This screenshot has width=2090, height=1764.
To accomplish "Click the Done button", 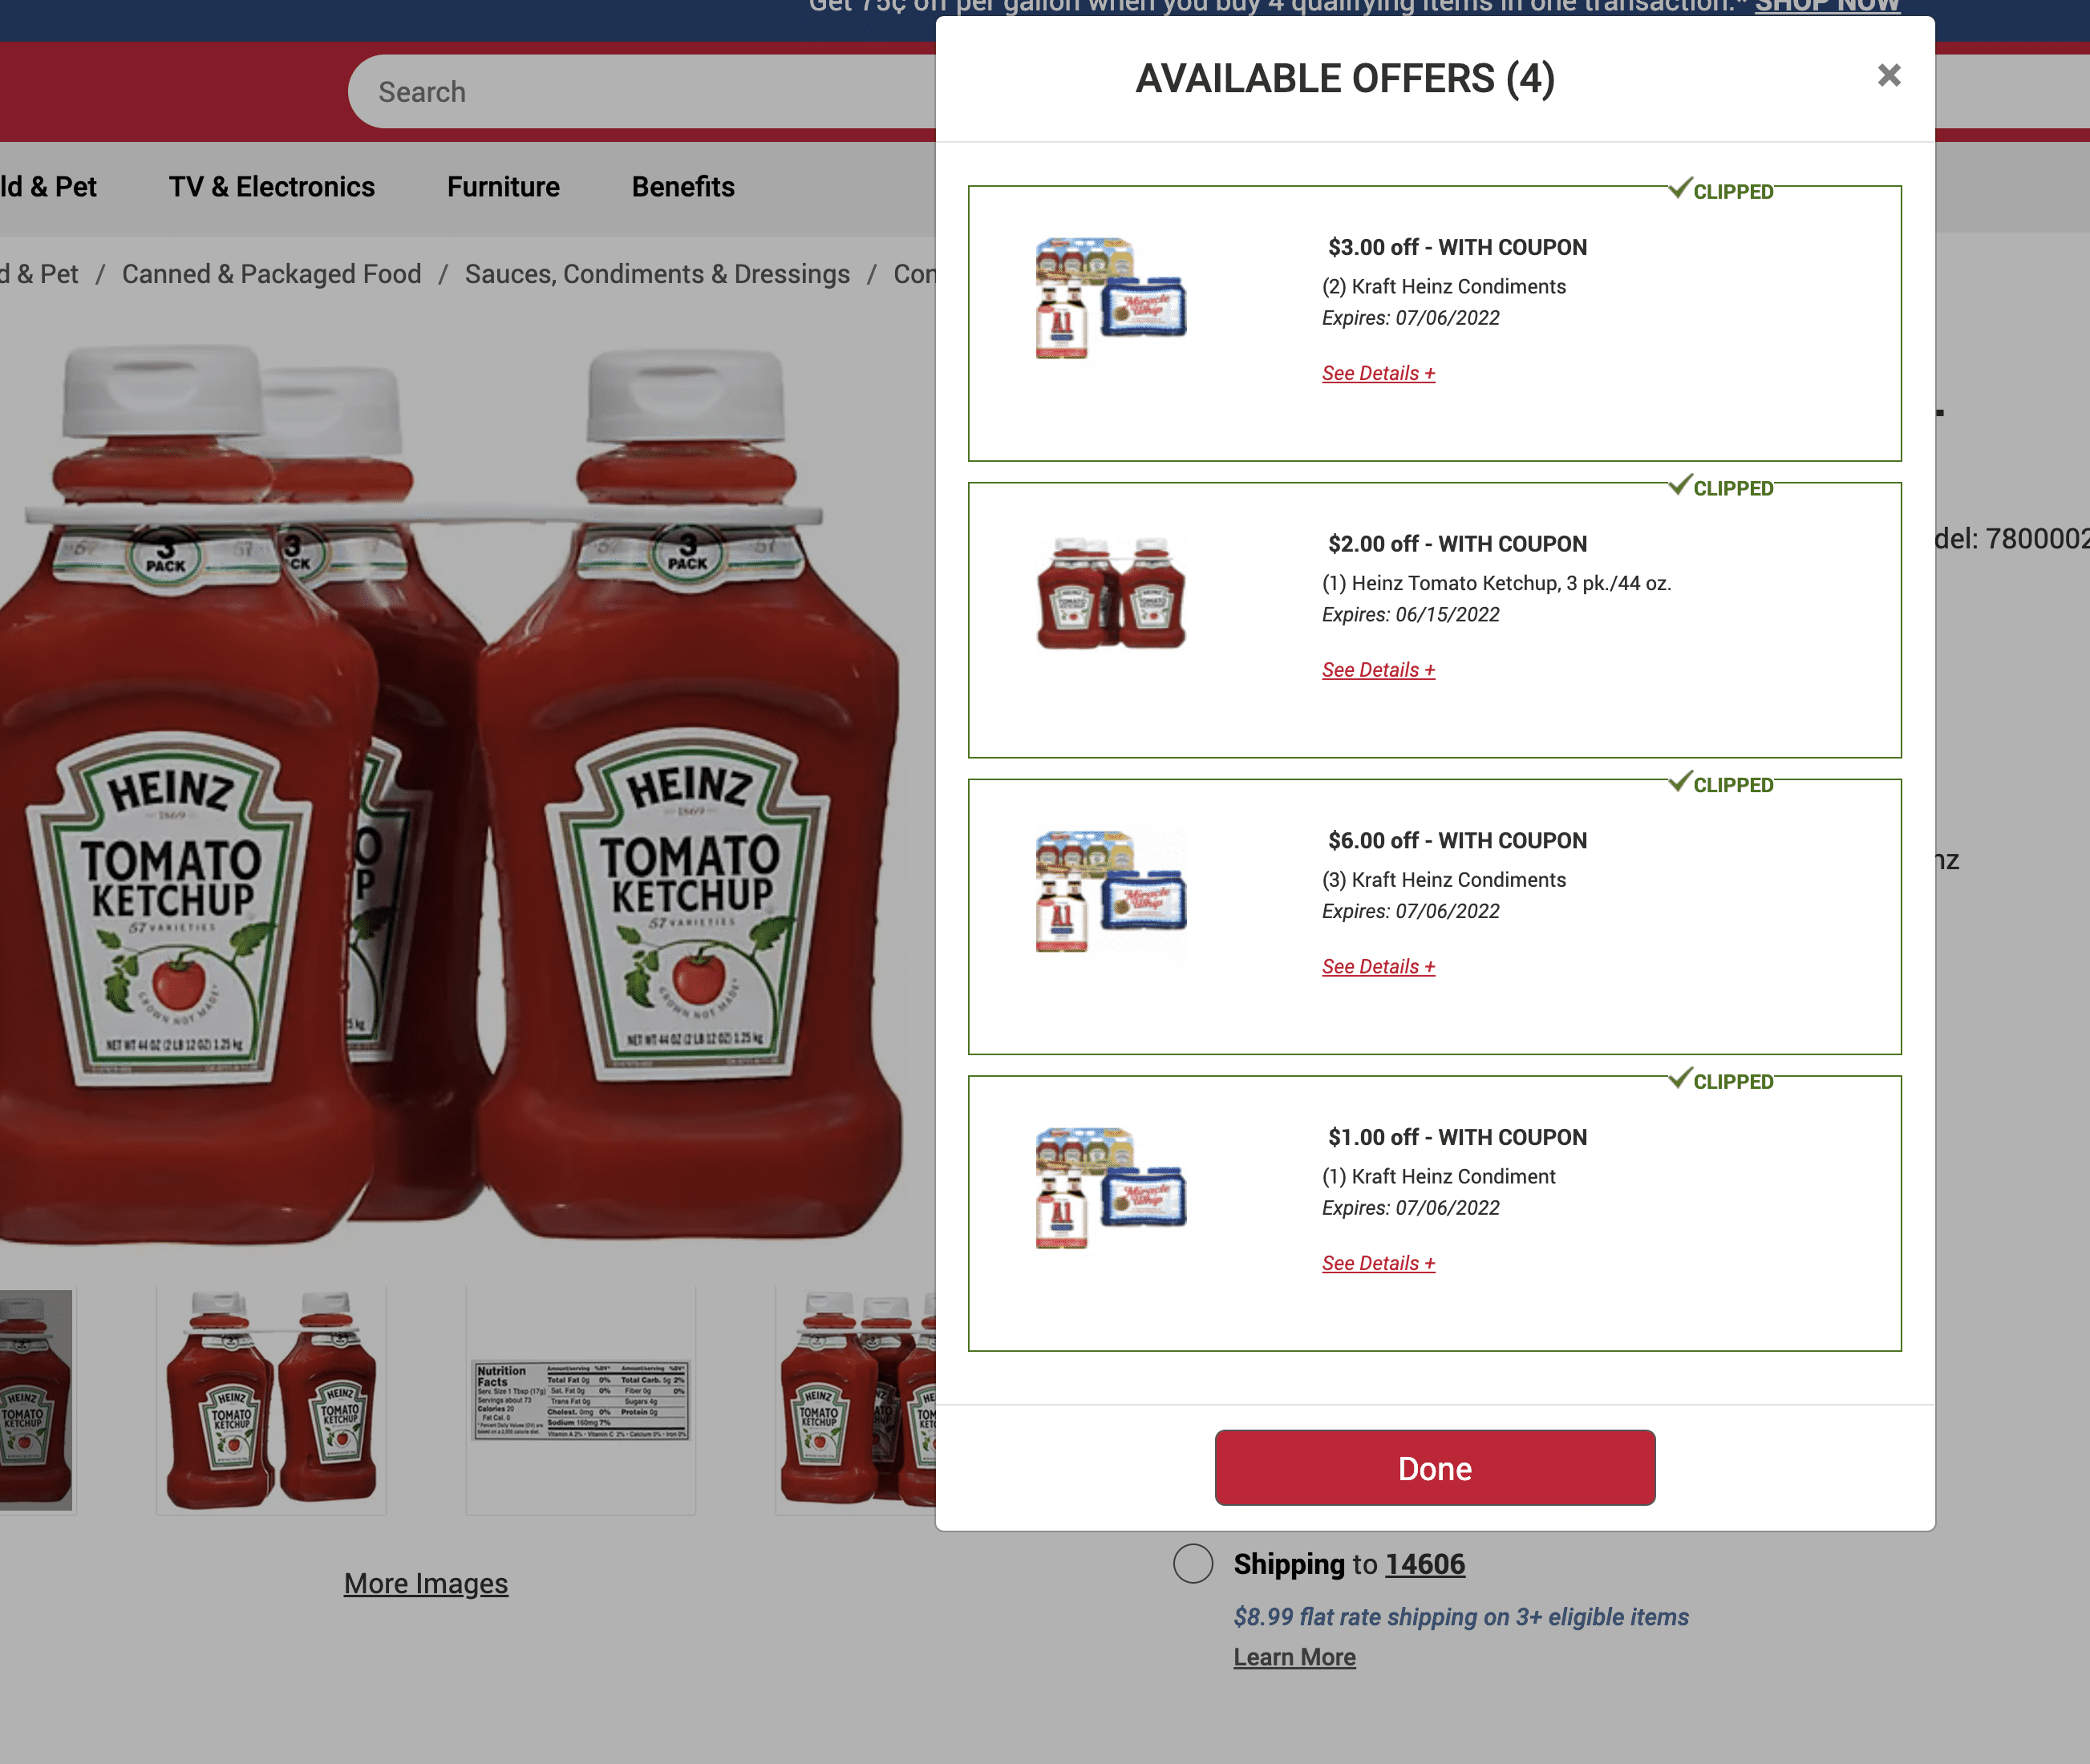I will tap(1434, 1467).
